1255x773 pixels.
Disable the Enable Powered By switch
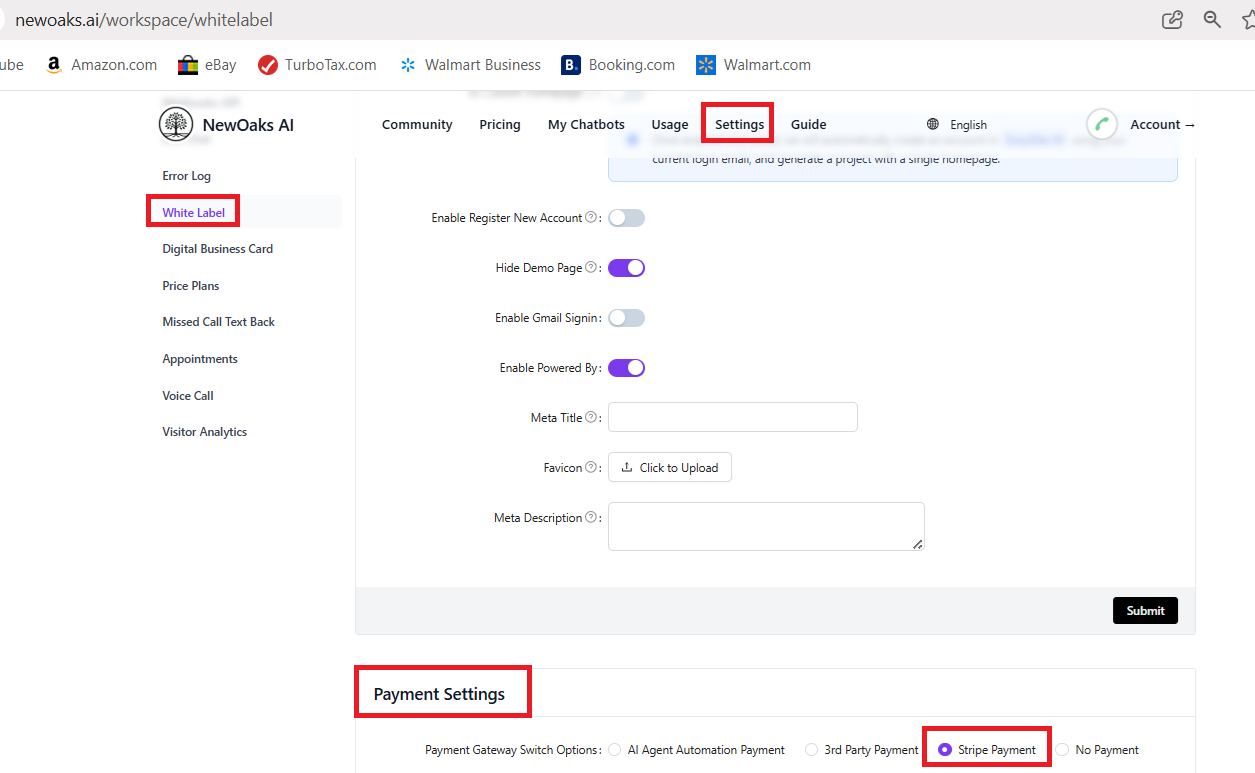point(626,368)
